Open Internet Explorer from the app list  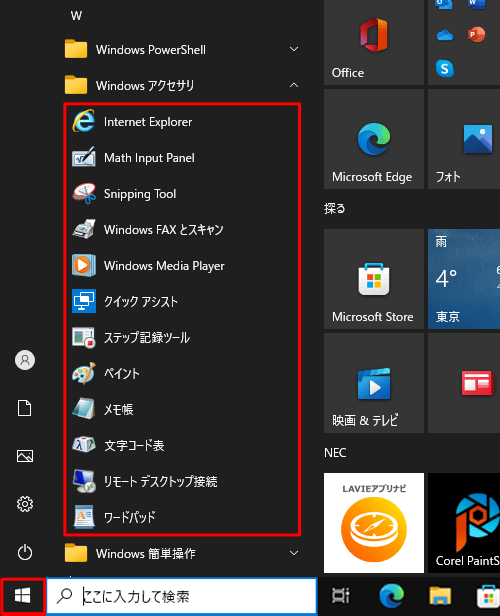pyautogui.click(x=182, y=122)
